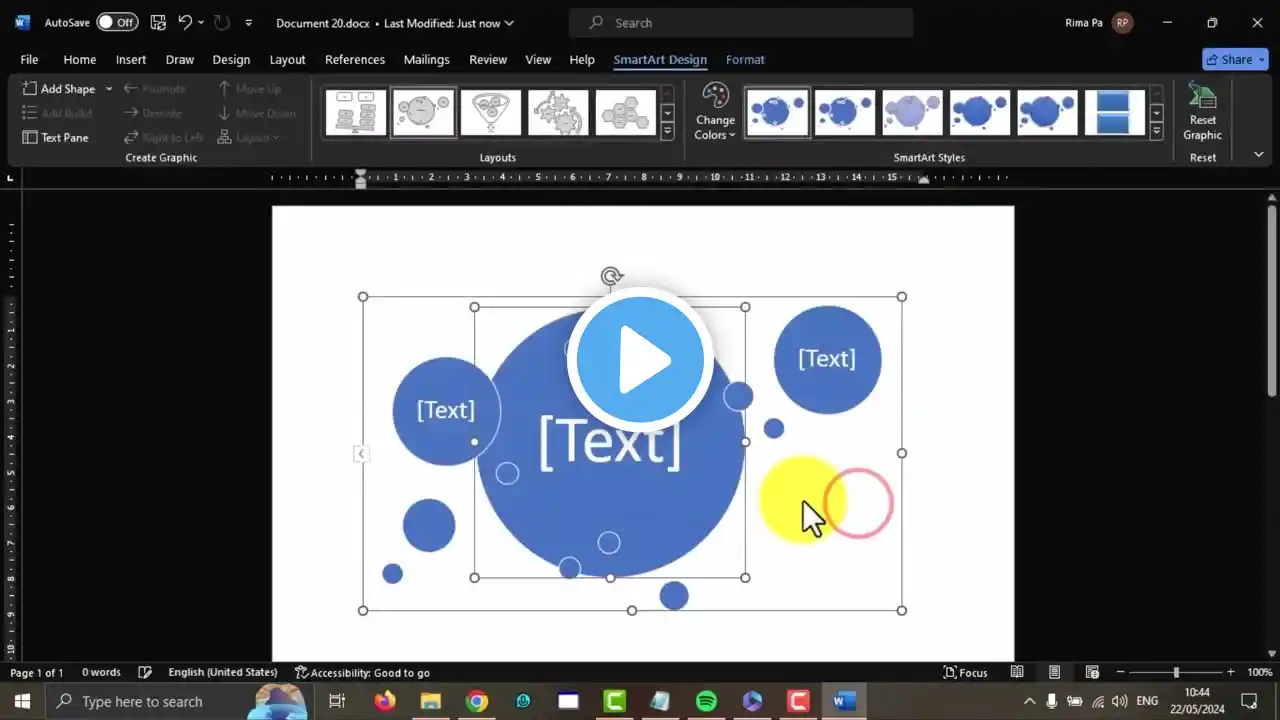The width and height of the screenshot is (1280, 720).
Task: Click the vertical scrollbar thumb
Action: click(1272, 300)
